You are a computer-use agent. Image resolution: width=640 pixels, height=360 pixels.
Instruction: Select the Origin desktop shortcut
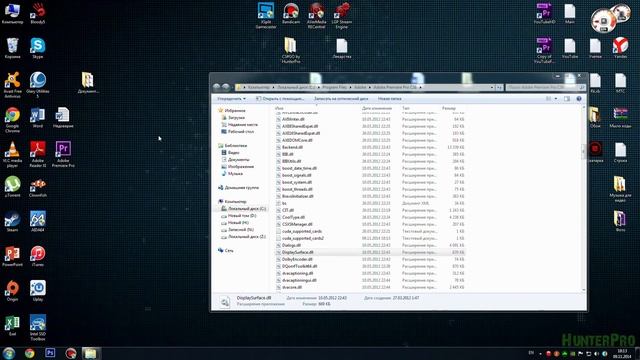pyautogui.click(x=12, y=291)
